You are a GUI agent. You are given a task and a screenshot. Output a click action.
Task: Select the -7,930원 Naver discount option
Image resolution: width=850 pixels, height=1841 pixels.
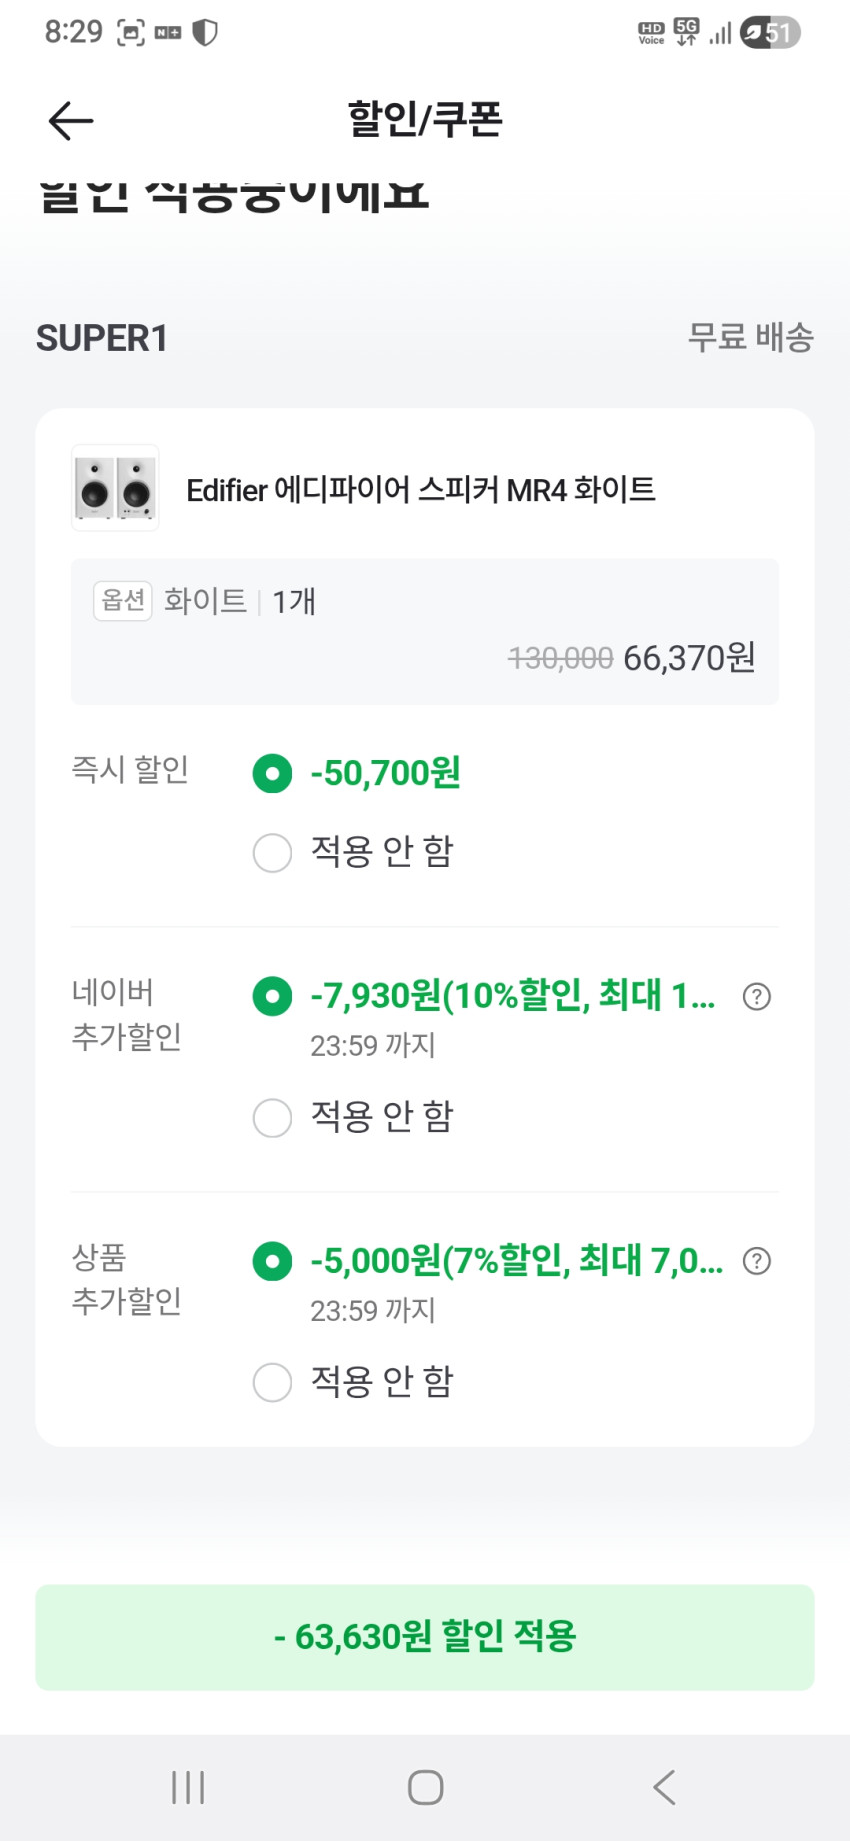click(x=272, y=996)
